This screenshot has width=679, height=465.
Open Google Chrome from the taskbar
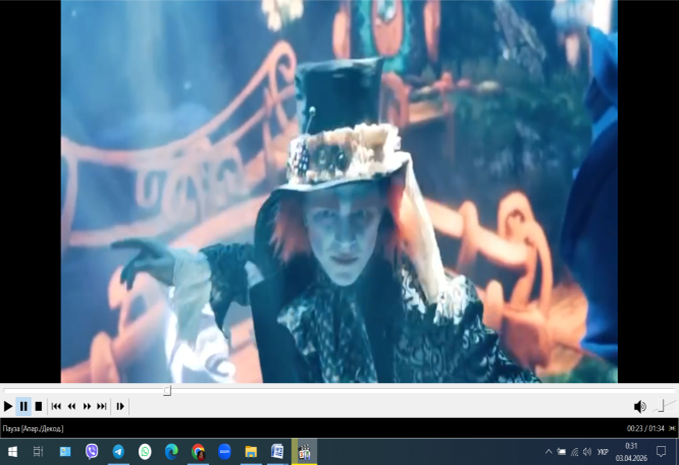click(x=198, y=452)
